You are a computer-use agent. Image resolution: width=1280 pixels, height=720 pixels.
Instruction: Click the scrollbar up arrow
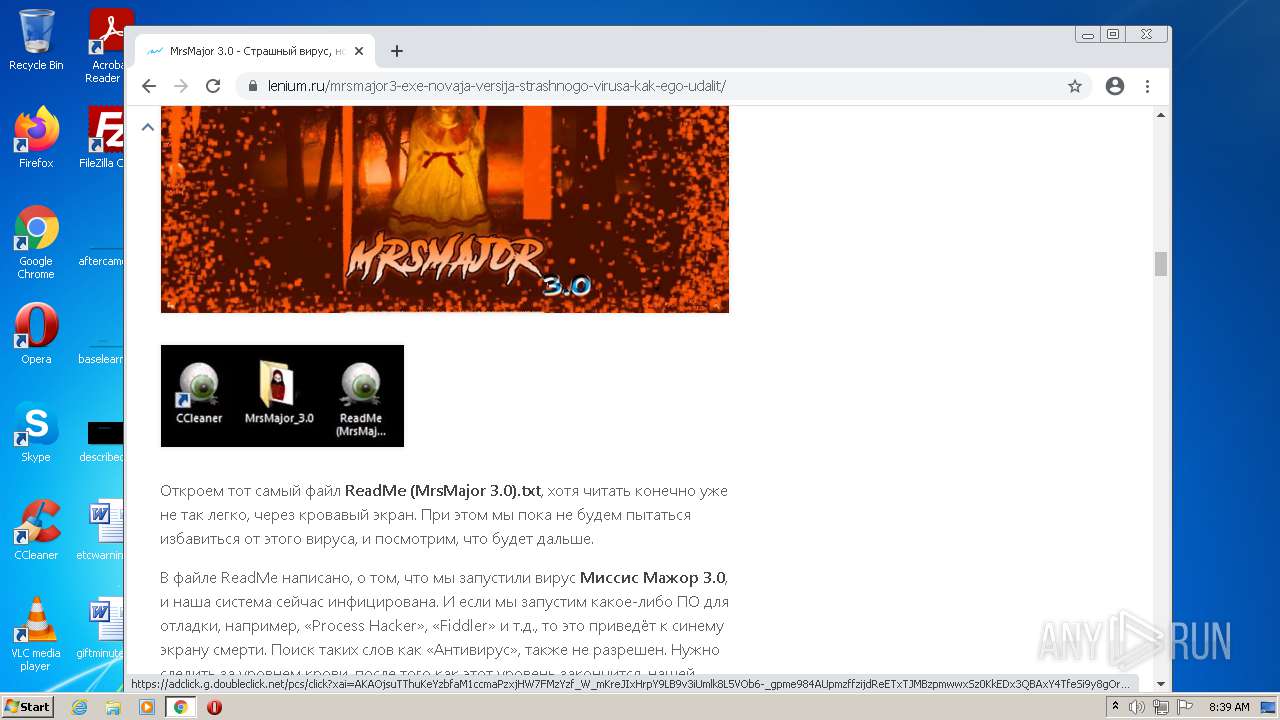tap(1161, 114)
